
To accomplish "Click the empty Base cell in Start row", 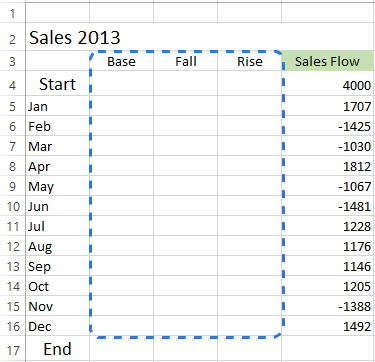I will (x=121, y=83).
